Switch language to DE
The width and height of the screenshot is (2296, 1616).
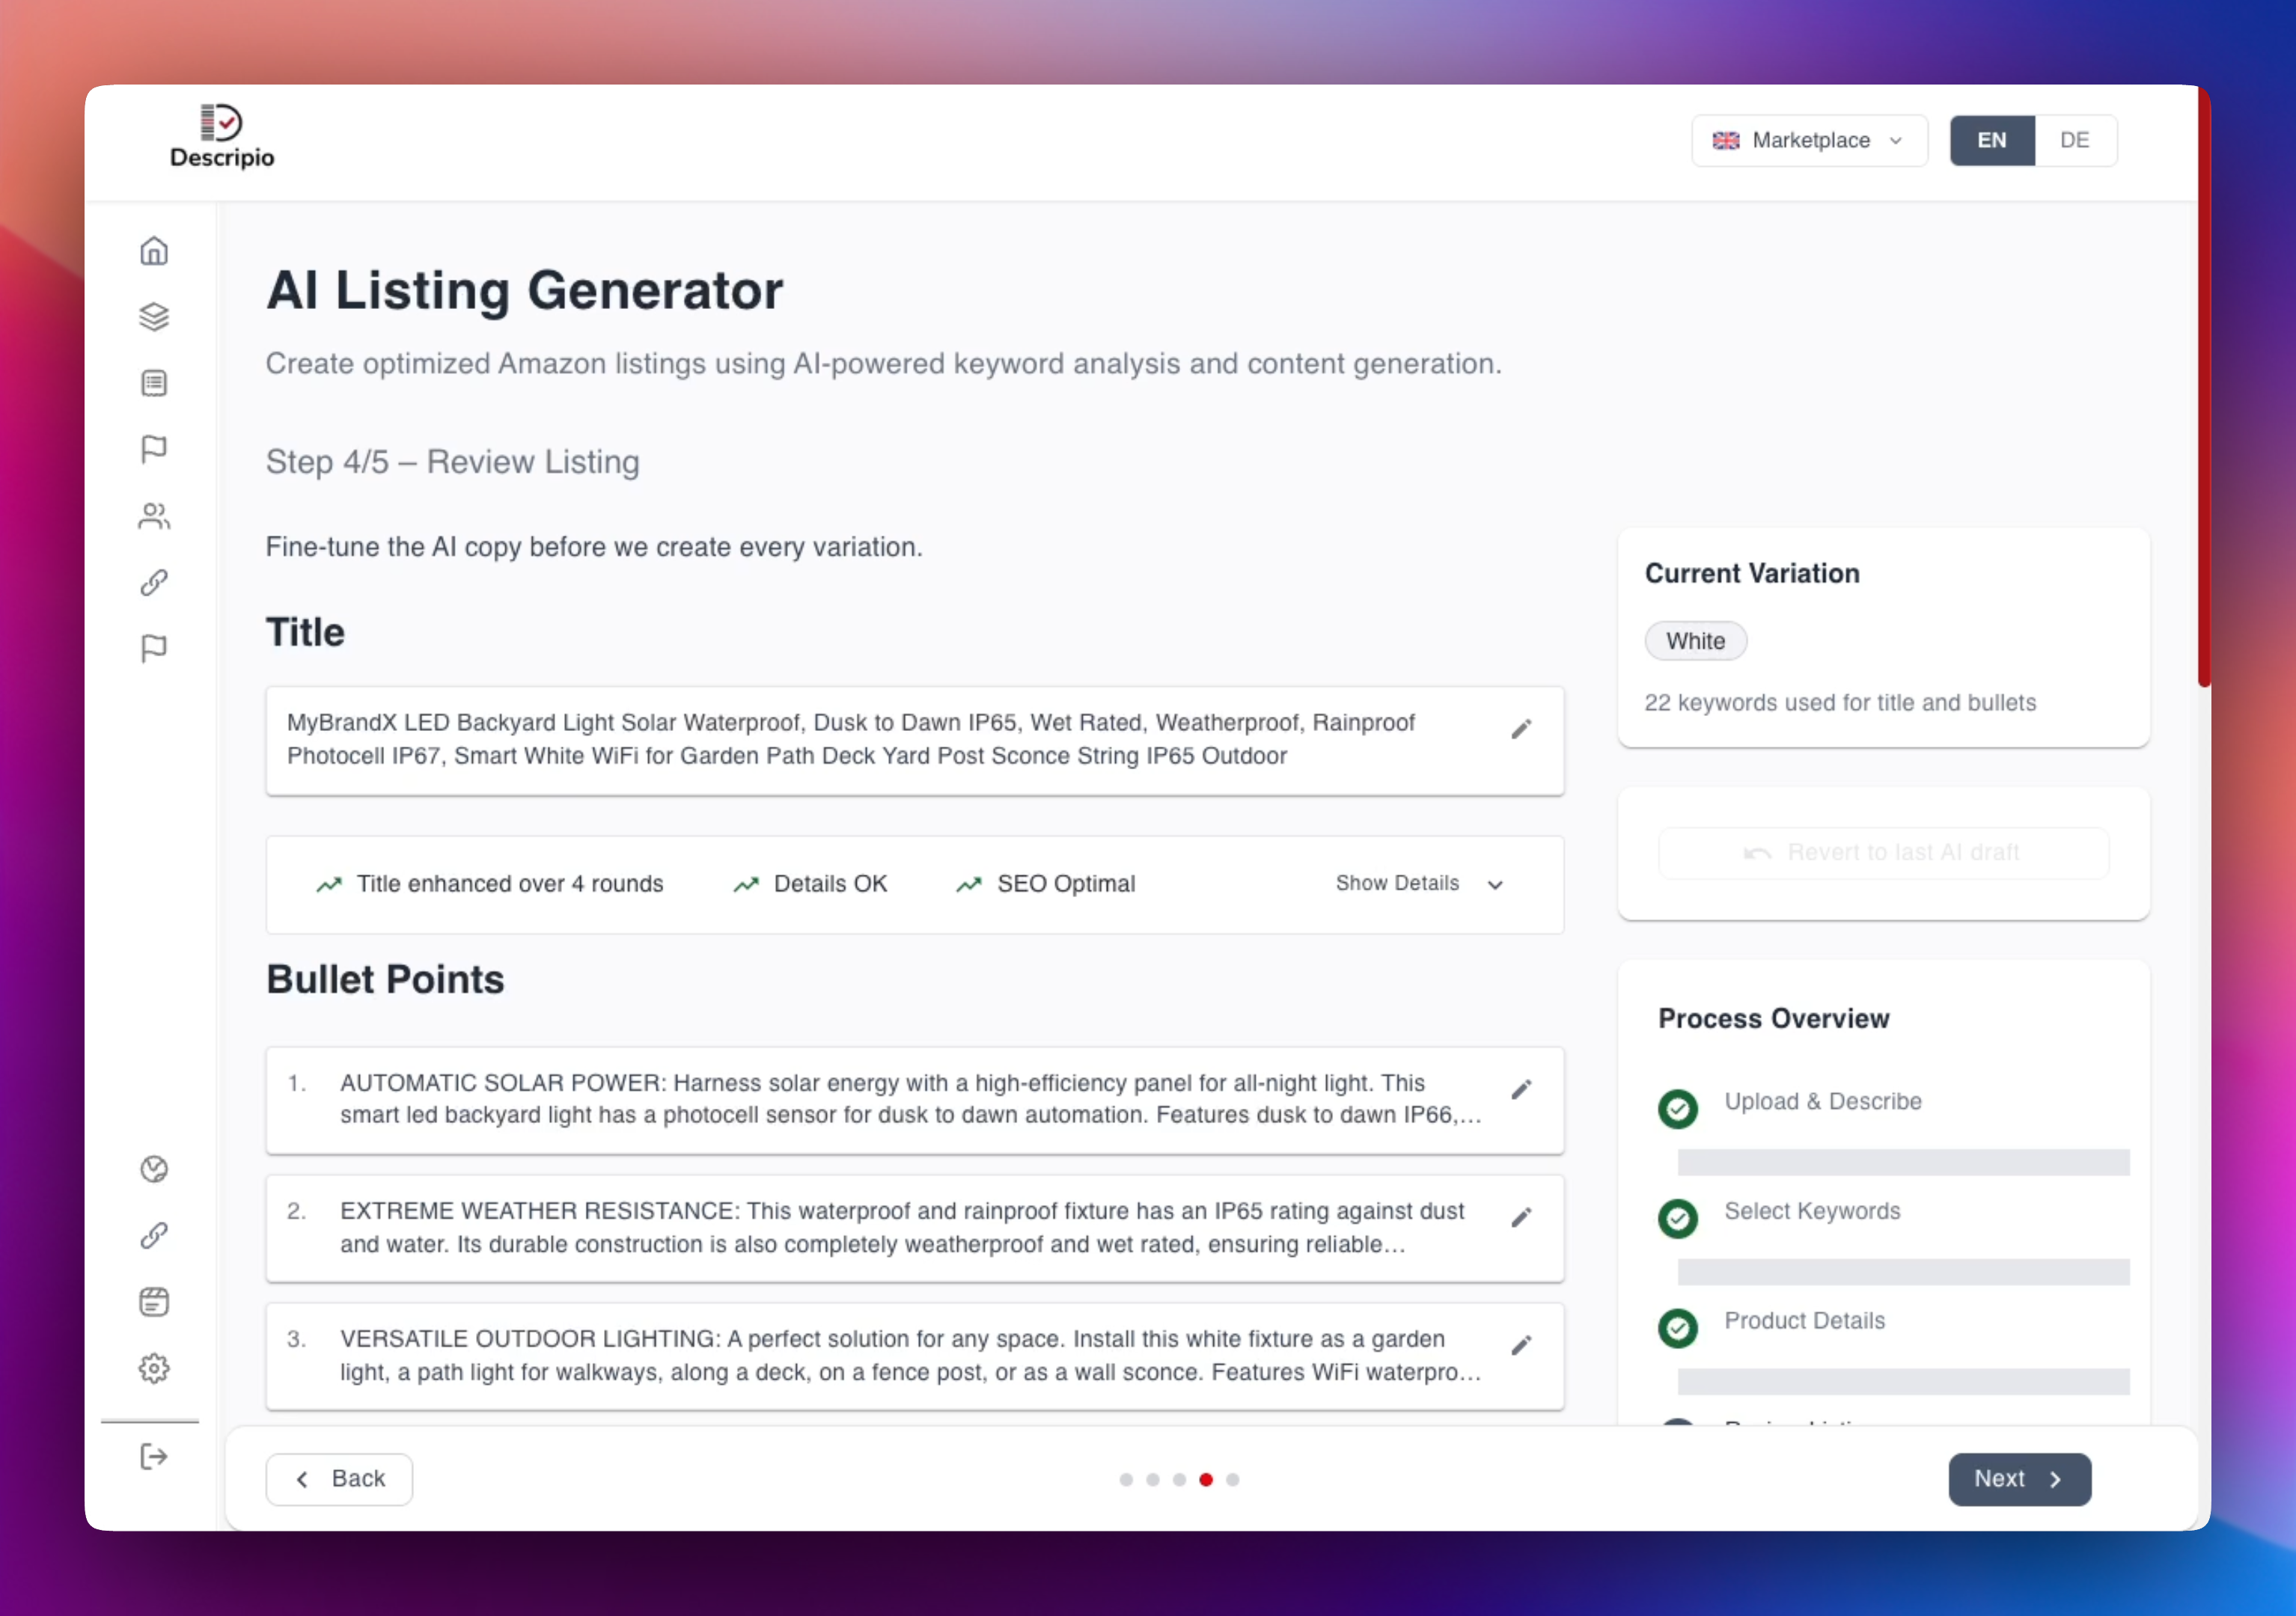(x=2074, y=141)
